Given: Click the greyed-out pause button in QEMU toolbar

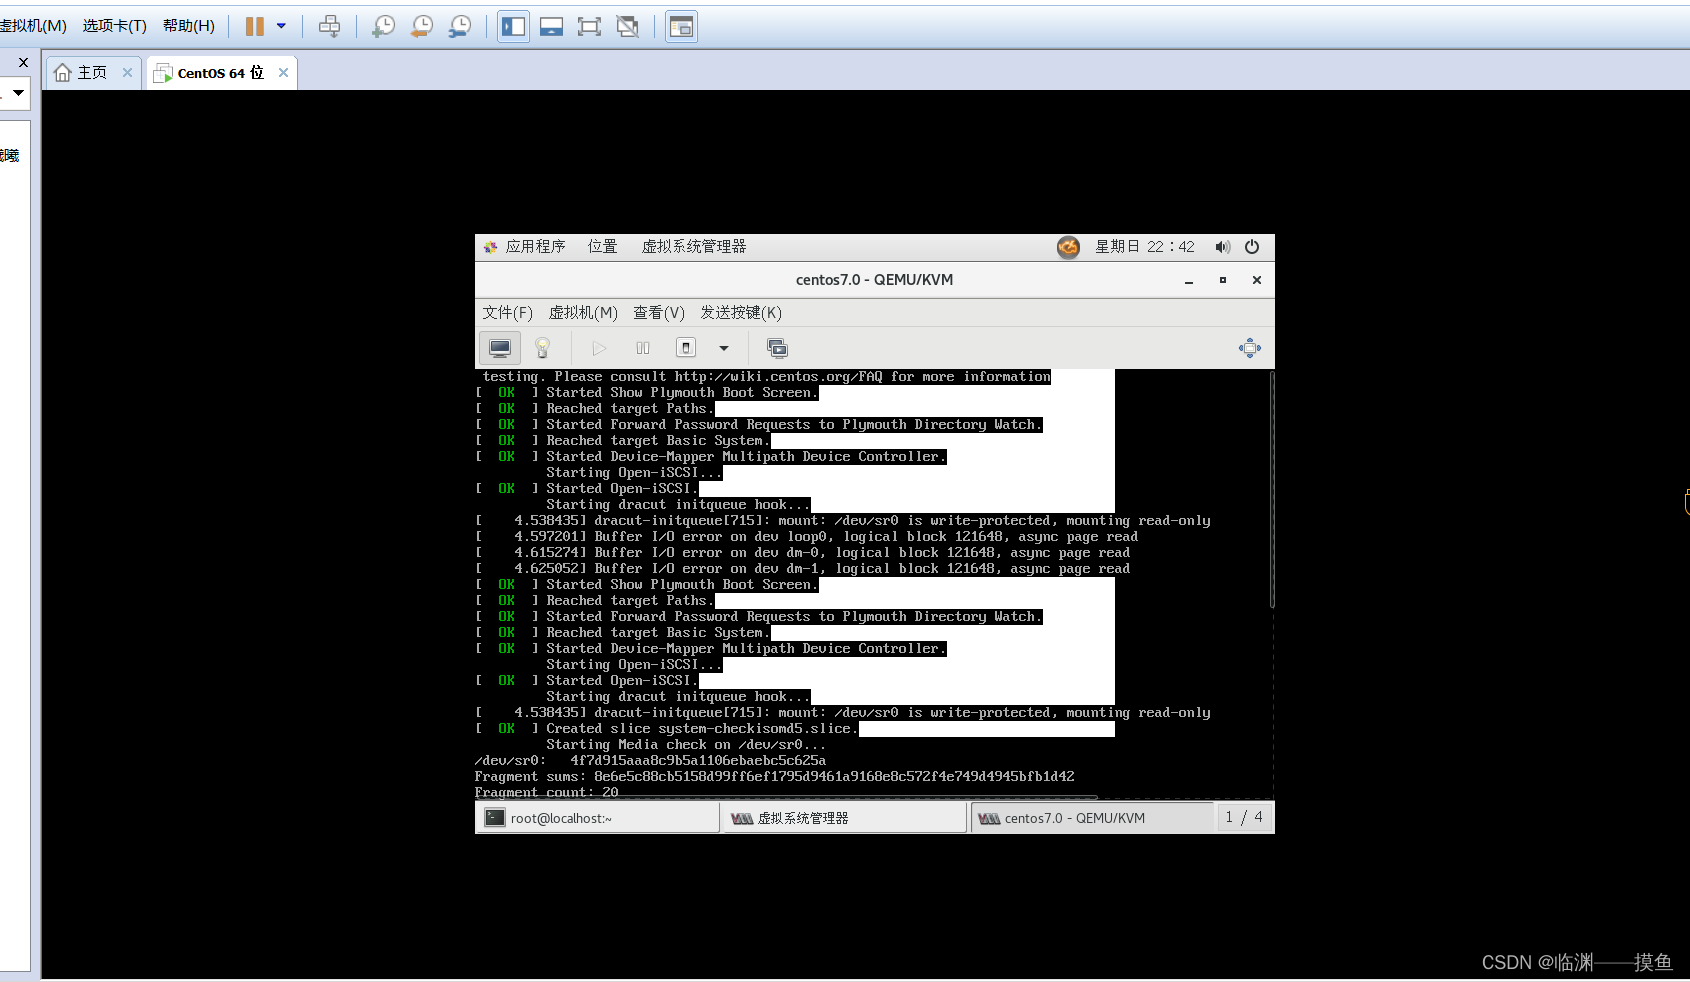Looking at the screenshot, I should tap(643, 348).
